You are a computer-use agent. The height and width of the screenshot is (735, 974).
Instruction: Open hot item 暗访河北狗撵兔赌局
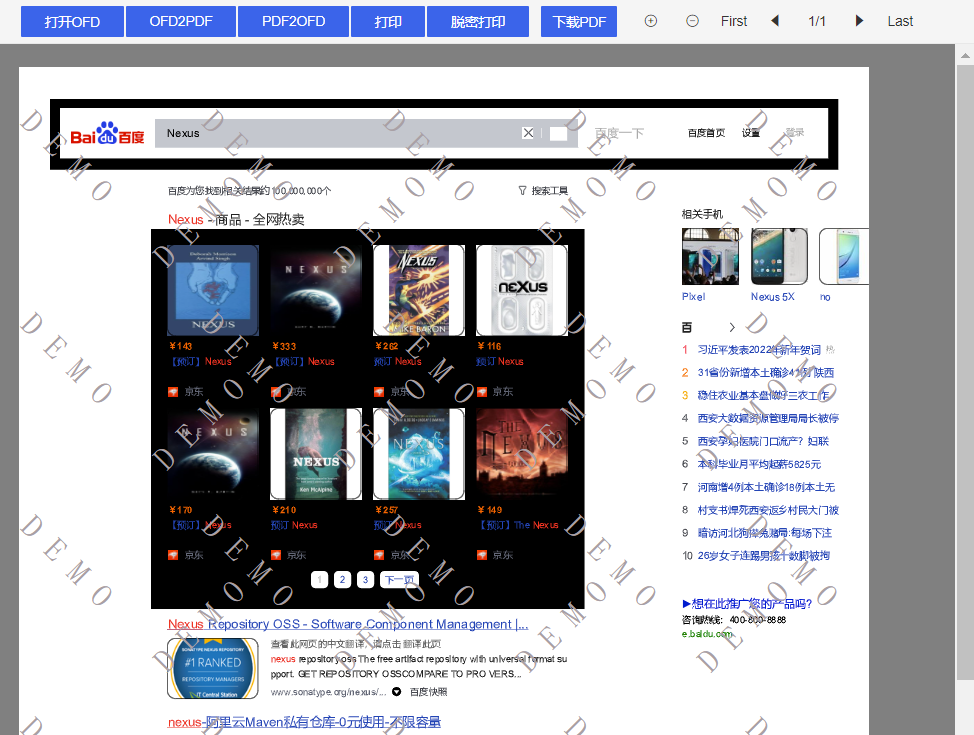[765, 533]
